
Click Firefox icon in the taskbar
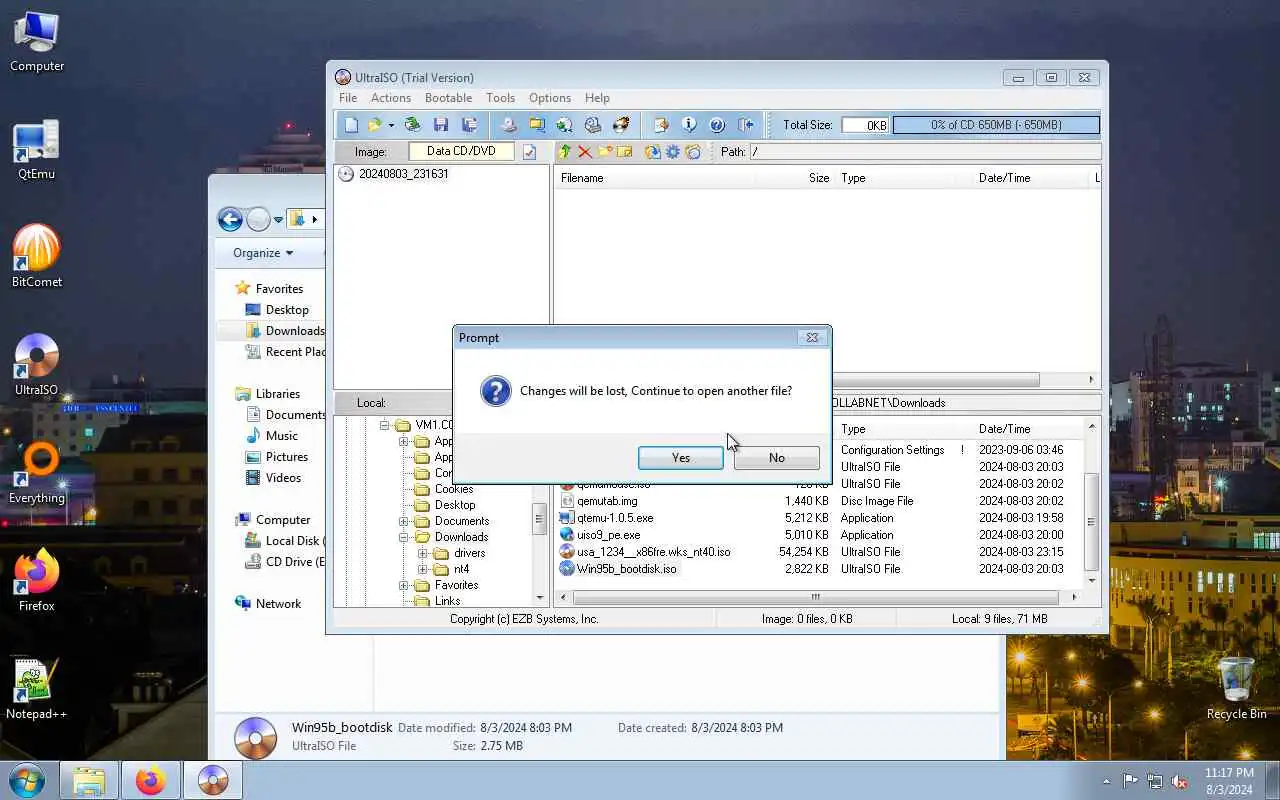(x=151, y=780)
